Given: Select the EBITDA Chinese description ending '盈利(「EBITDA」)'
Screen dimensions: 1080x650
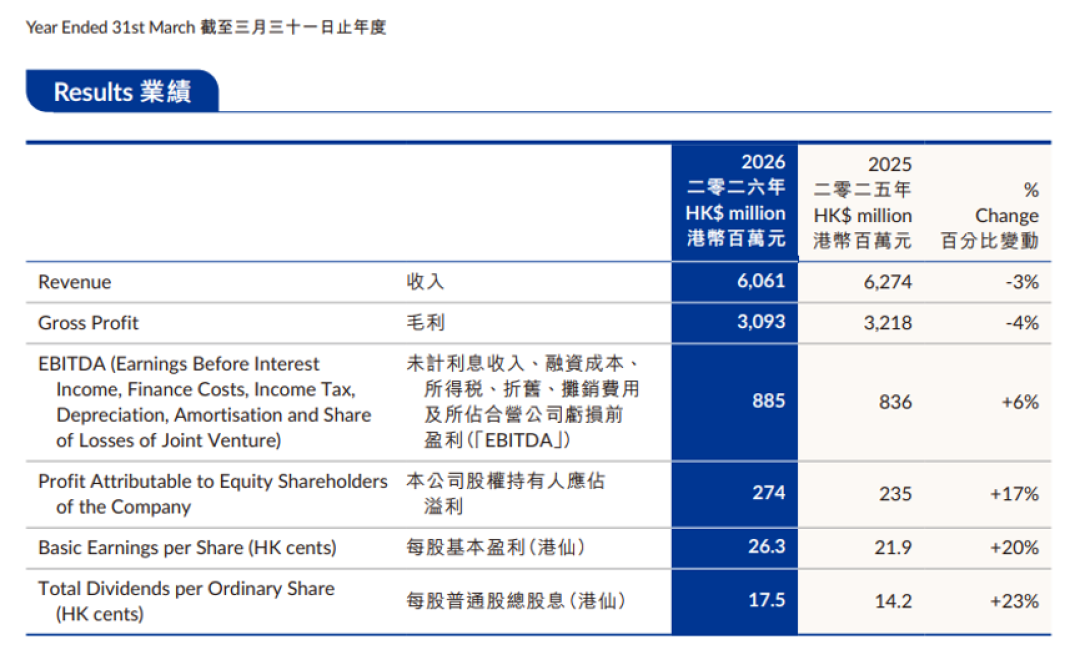Looking at the screenshot, I should 523,401.
